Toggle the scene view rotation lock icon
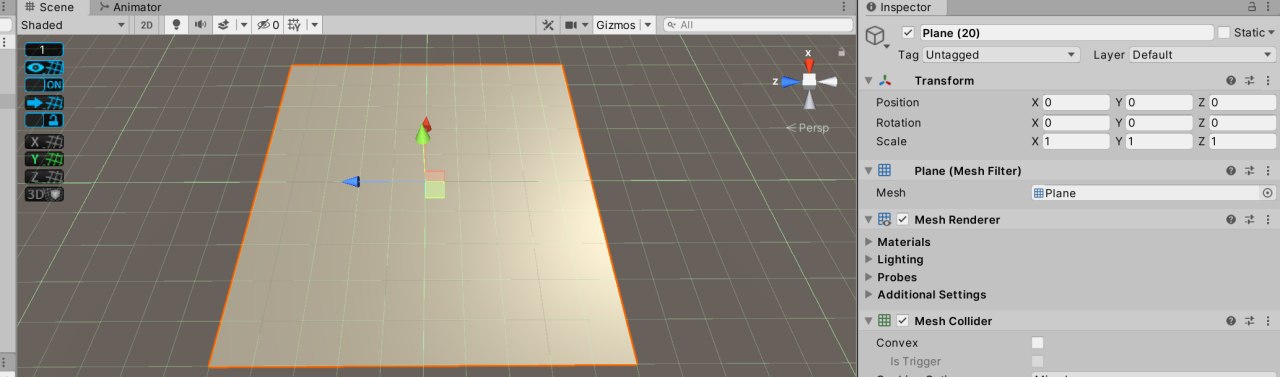This screenshot has height=377, width=1280. click(x=842, y=52)
